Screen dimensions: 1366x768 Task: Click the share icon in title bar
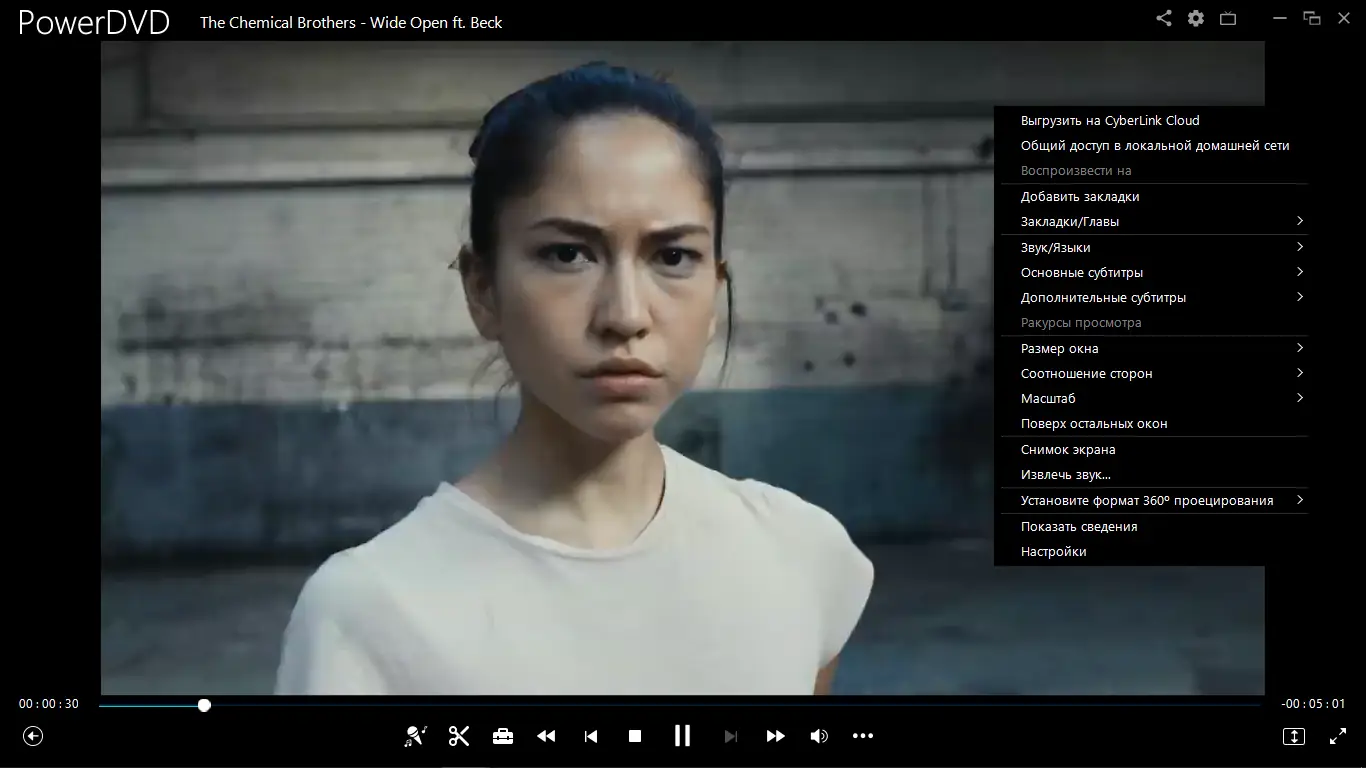click(1164, 18)
